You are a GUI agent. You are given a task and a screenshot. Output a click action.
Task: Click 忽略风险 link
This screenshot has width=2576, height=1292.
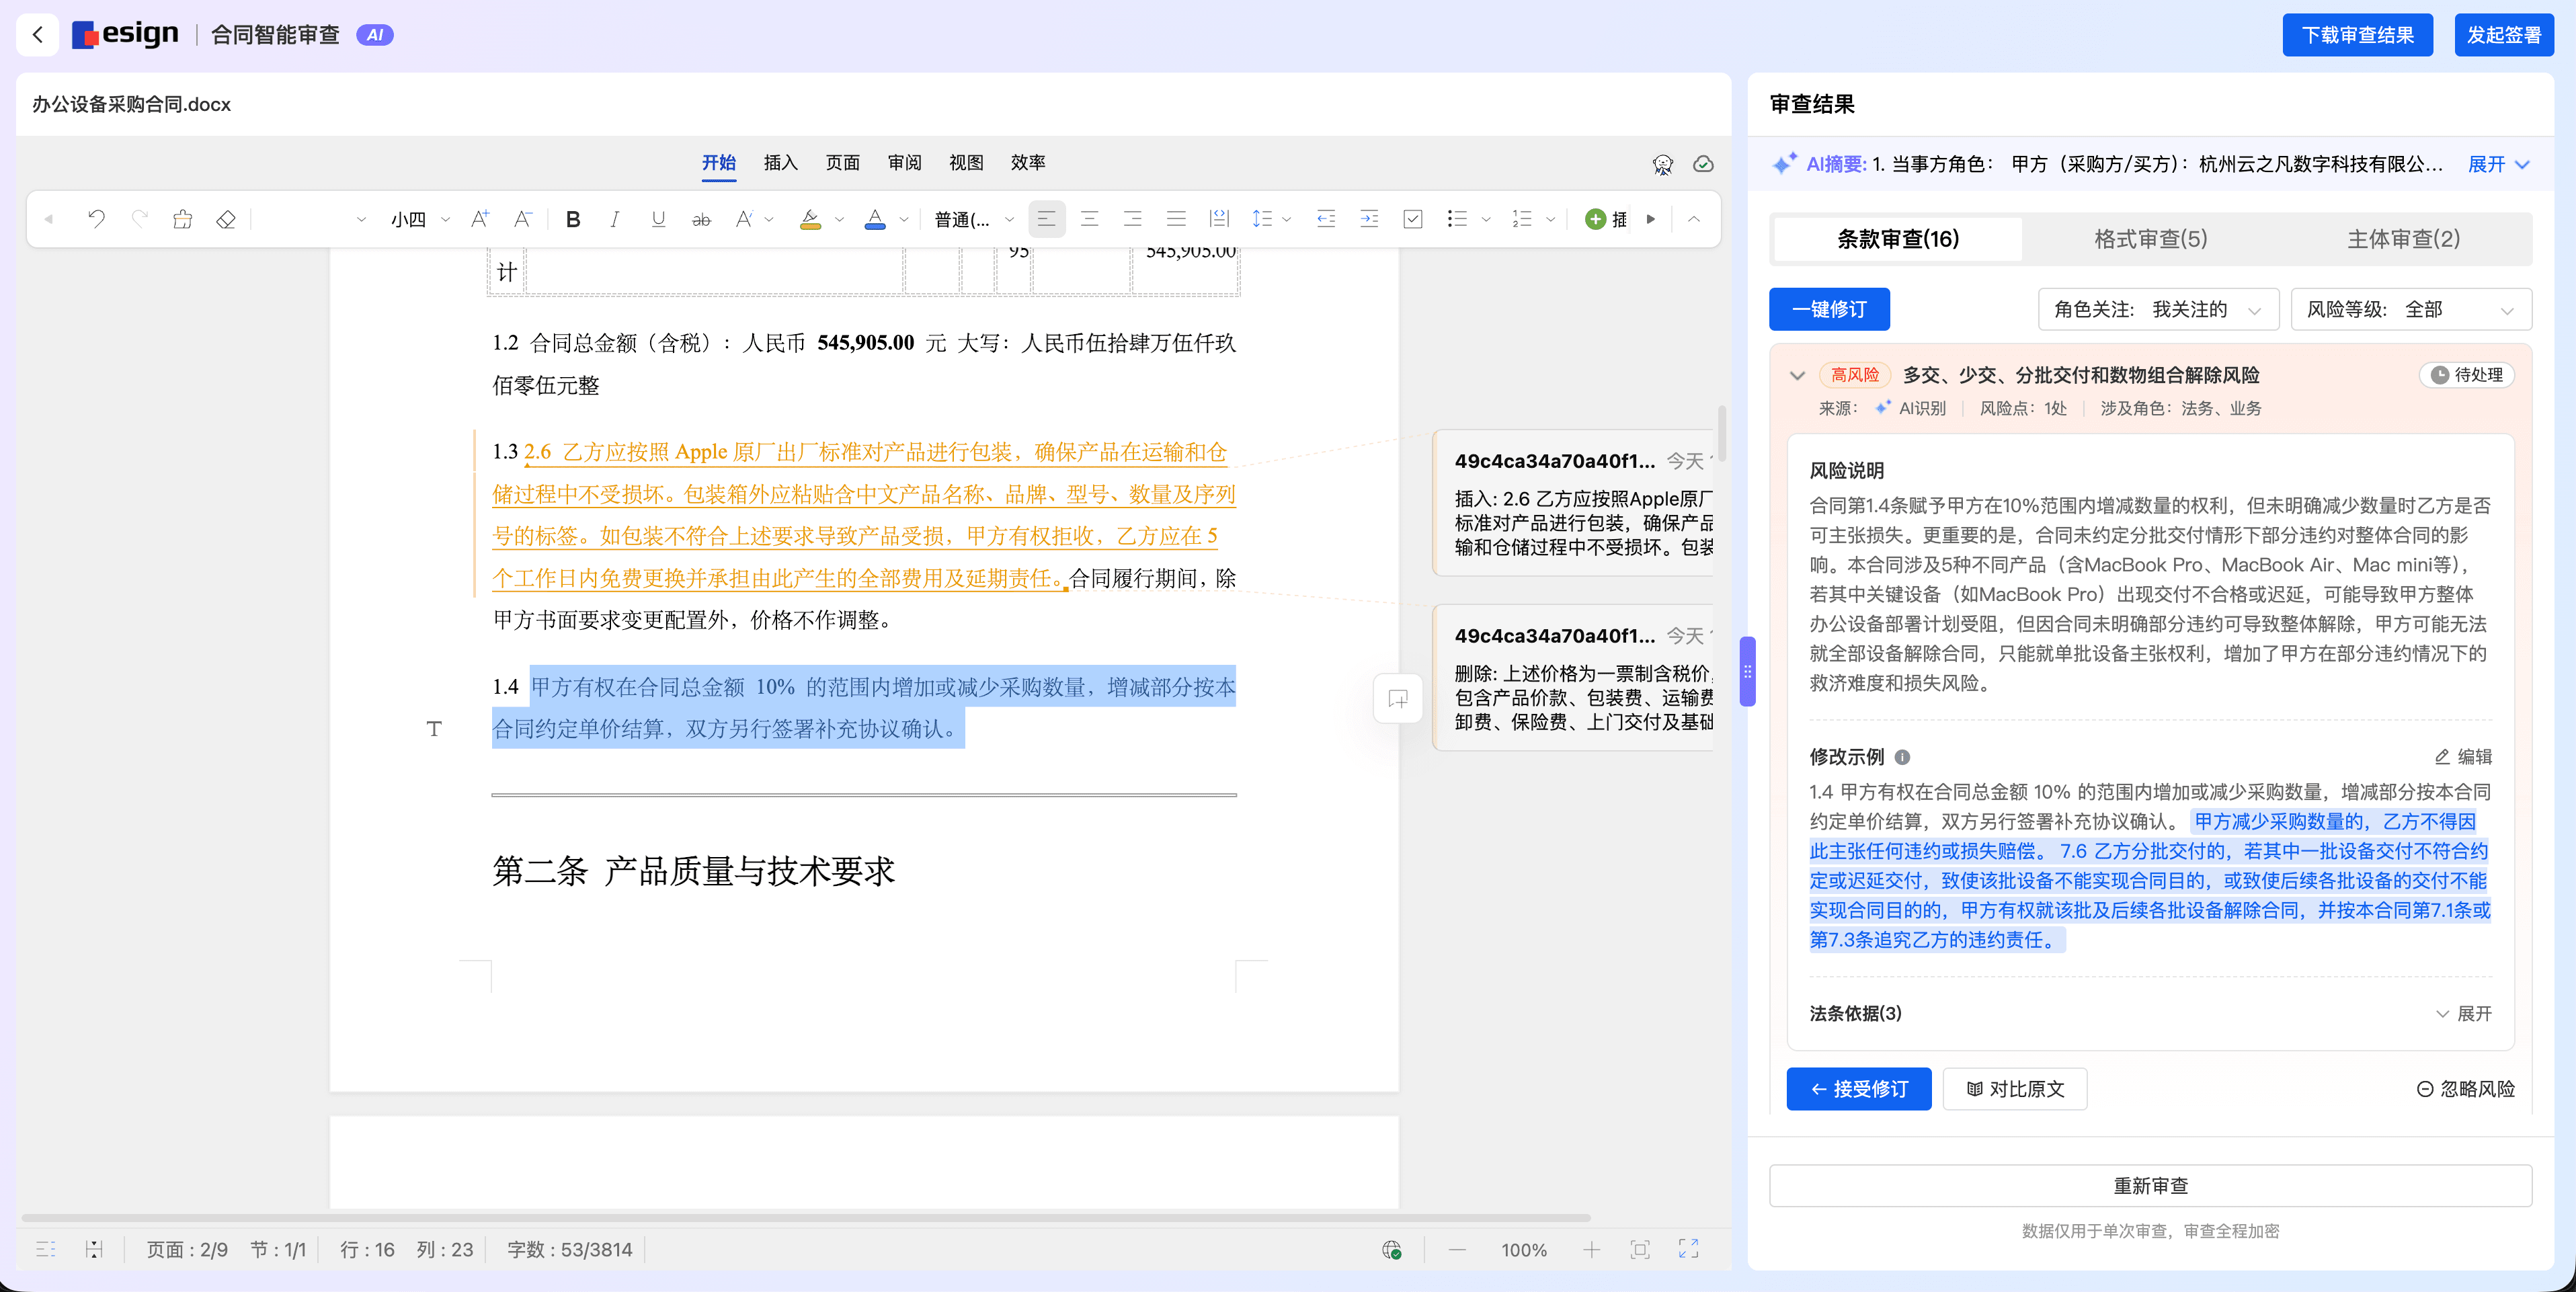point(2465,1089)
